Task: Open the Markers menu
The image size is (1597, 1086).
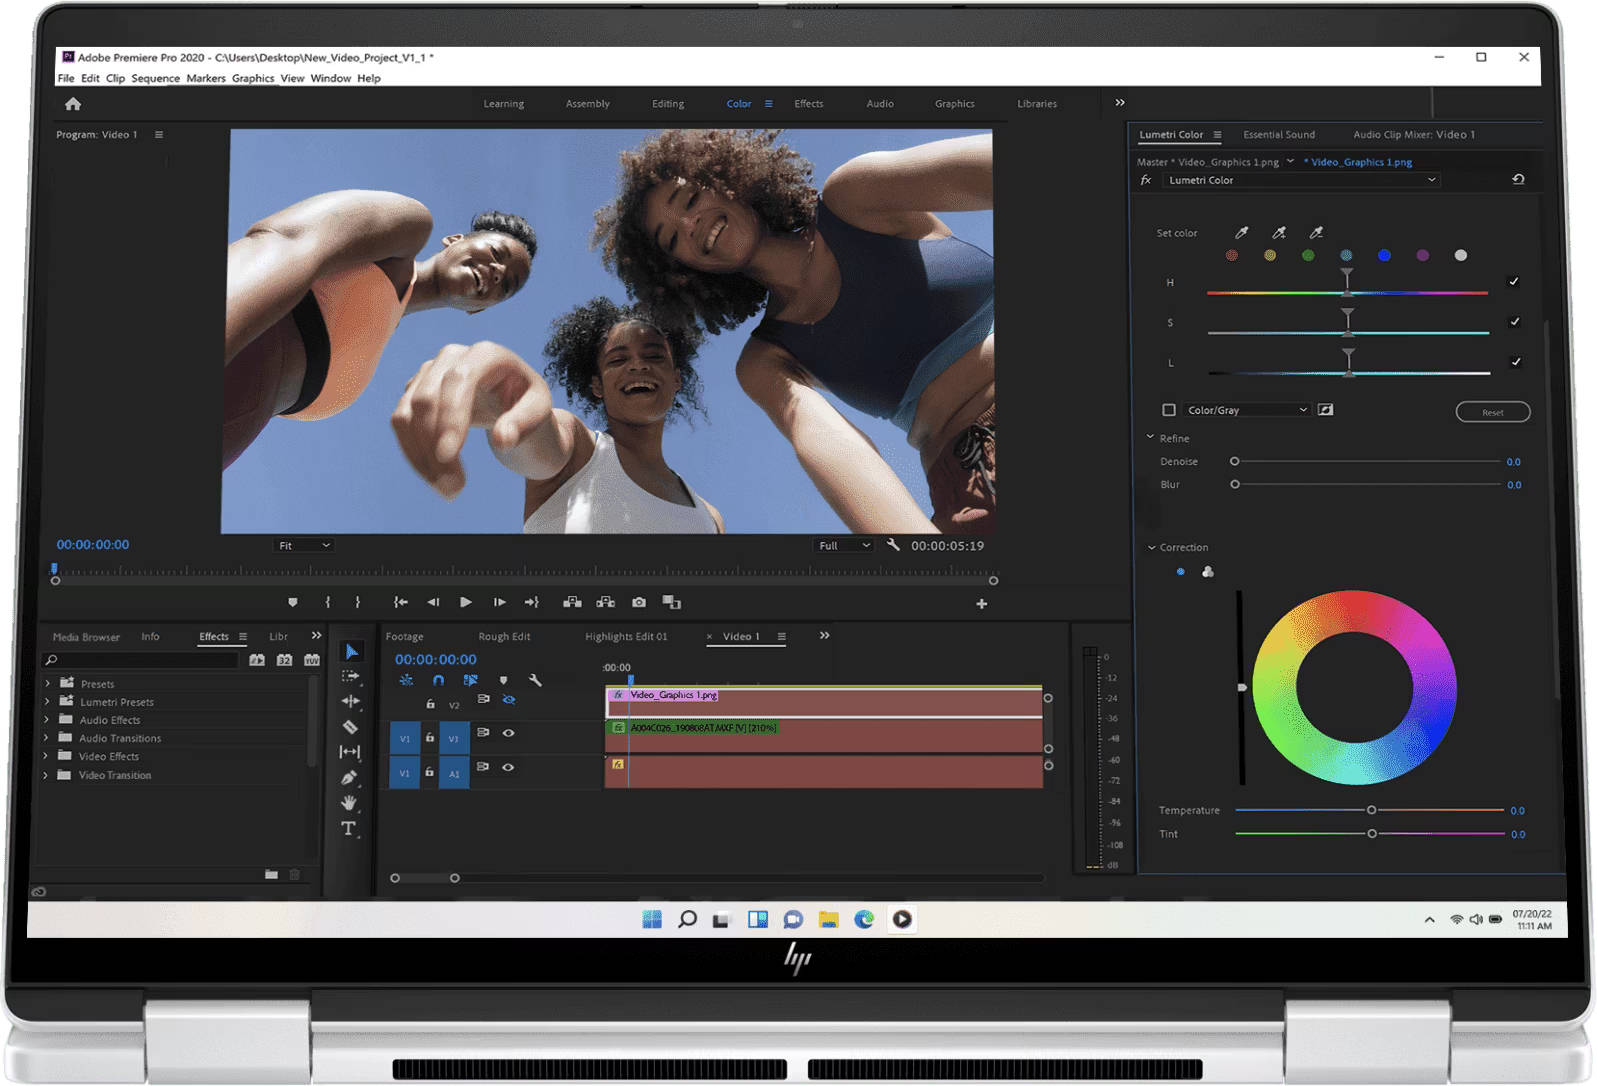Action: [x=206, y=78]
